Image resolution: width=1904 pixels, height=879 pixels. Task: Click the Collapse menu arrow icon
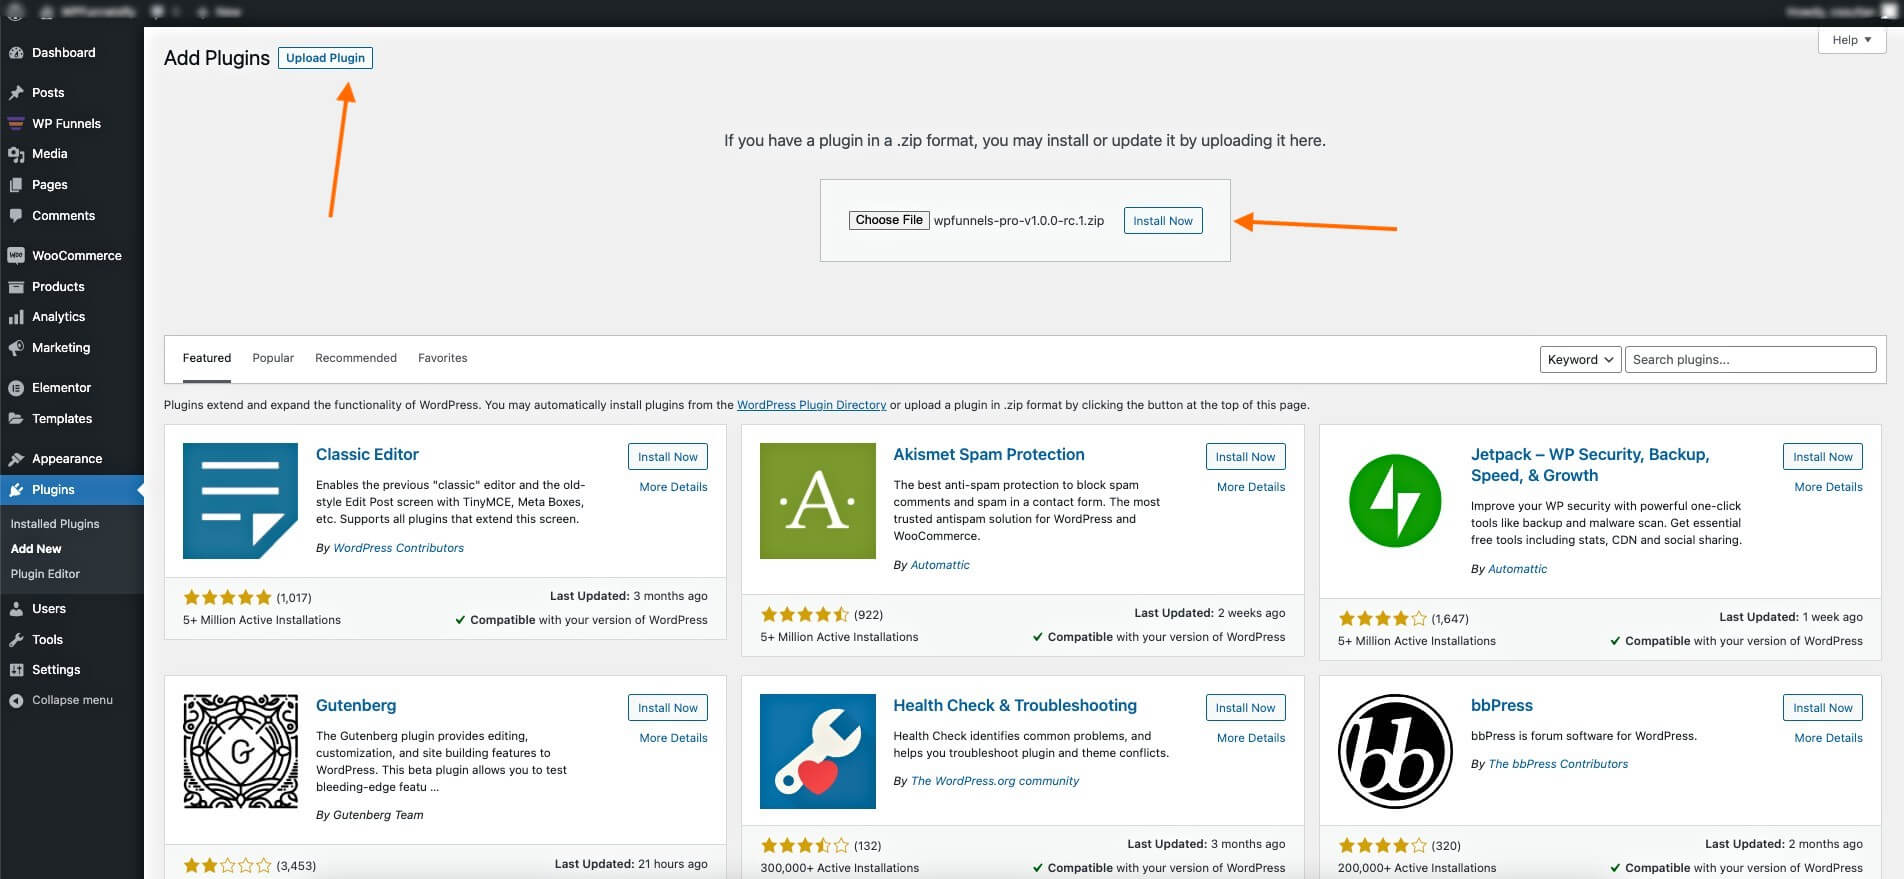16,701
